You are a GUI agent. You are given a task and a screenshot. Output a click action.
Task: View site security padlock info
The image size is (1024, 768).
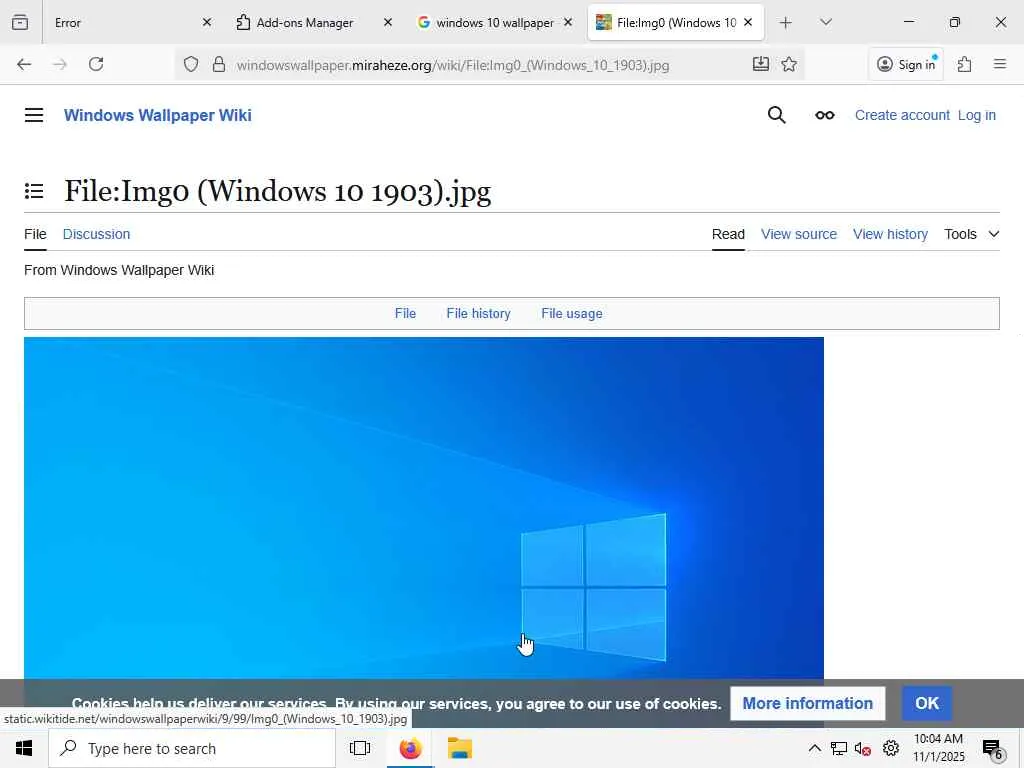coord(219,64)
